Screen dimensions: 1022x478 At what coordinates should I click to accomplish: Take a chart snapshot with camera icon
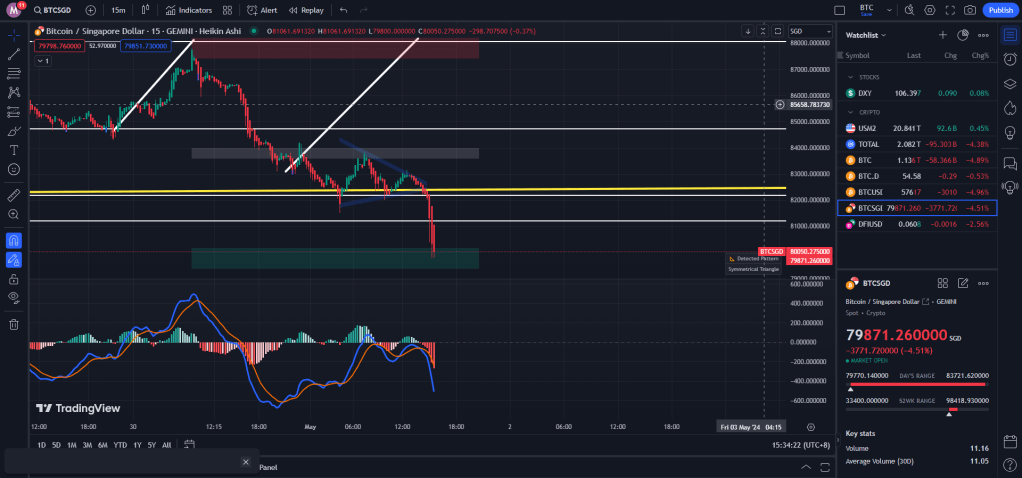969,10
